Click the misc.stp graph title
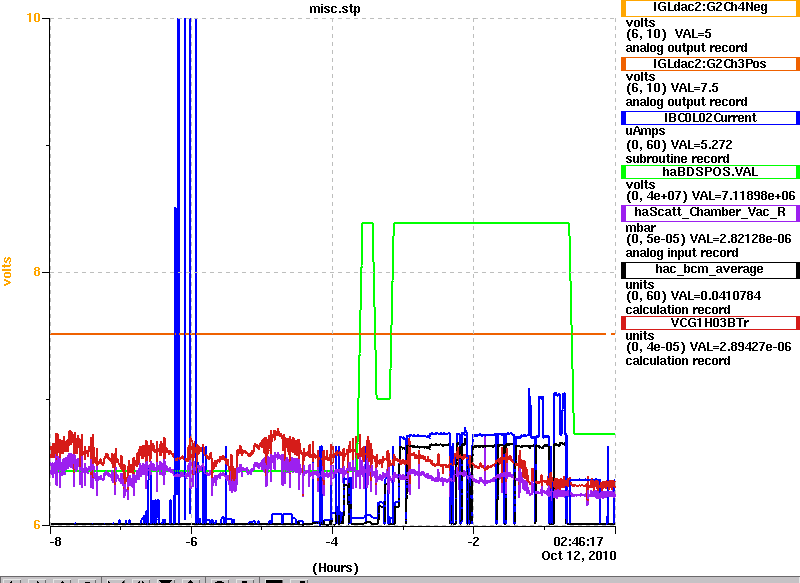Image resolution: width=800 pixels, height=583 pixels. coord(335,9)
